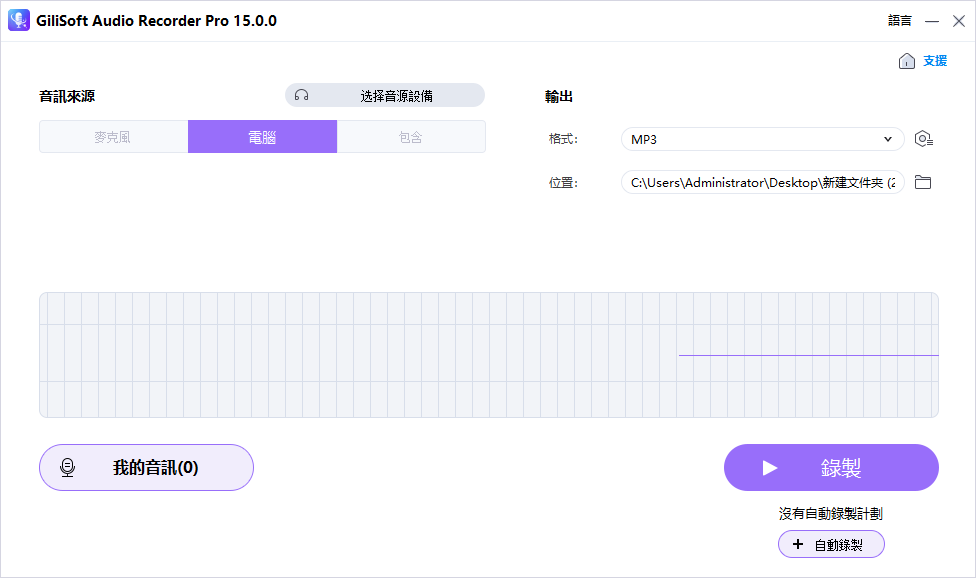Browse output location using the folder icon
The image size is (976, 578).
click(x=923, y=182)
